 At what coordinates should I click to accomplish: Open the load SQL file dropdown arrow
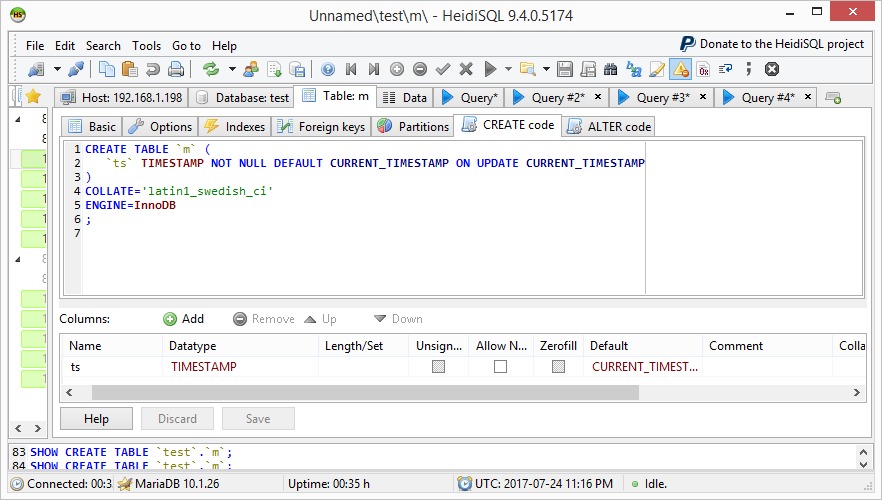pos(545,69)
